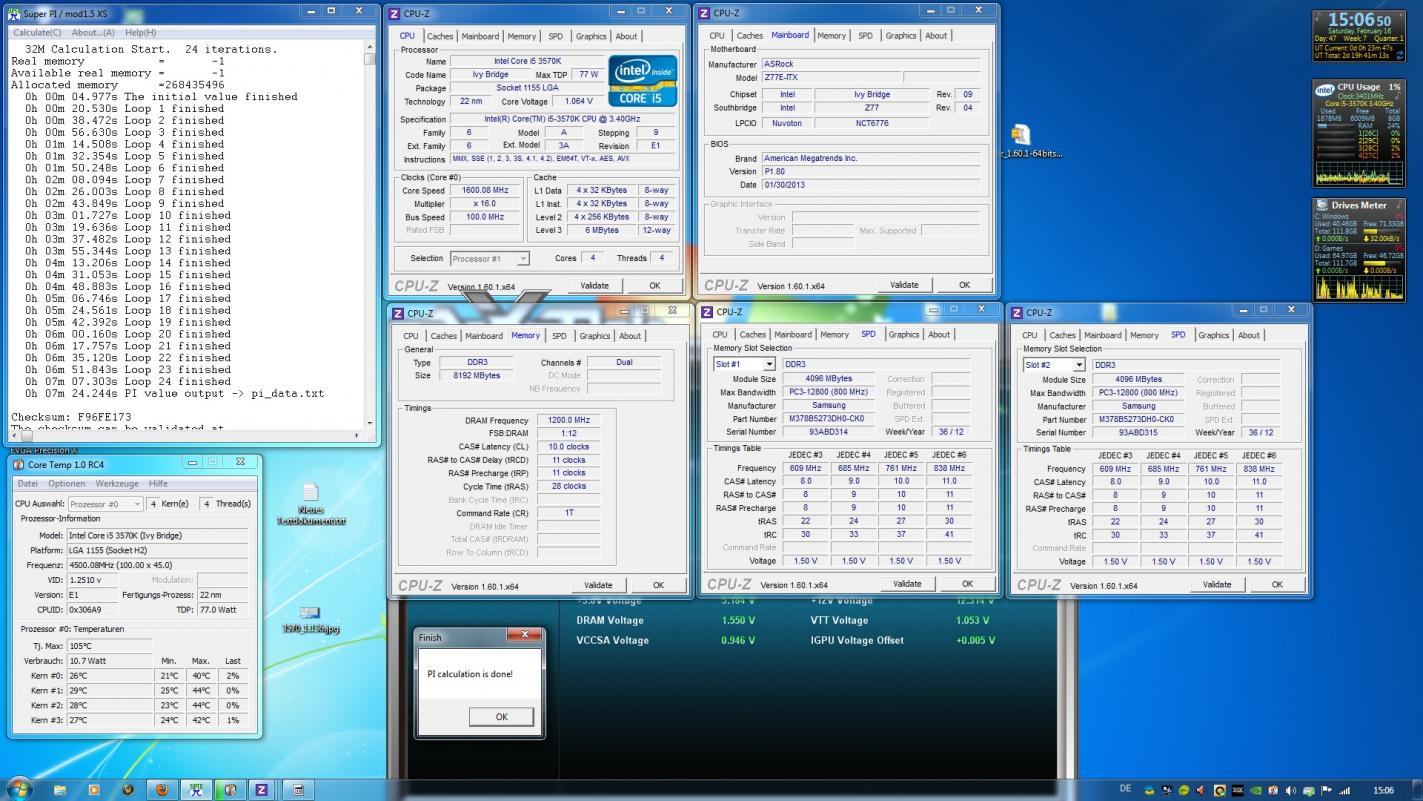
Task: Open Help(H) menu in Super PI
Action: [140, 33]
